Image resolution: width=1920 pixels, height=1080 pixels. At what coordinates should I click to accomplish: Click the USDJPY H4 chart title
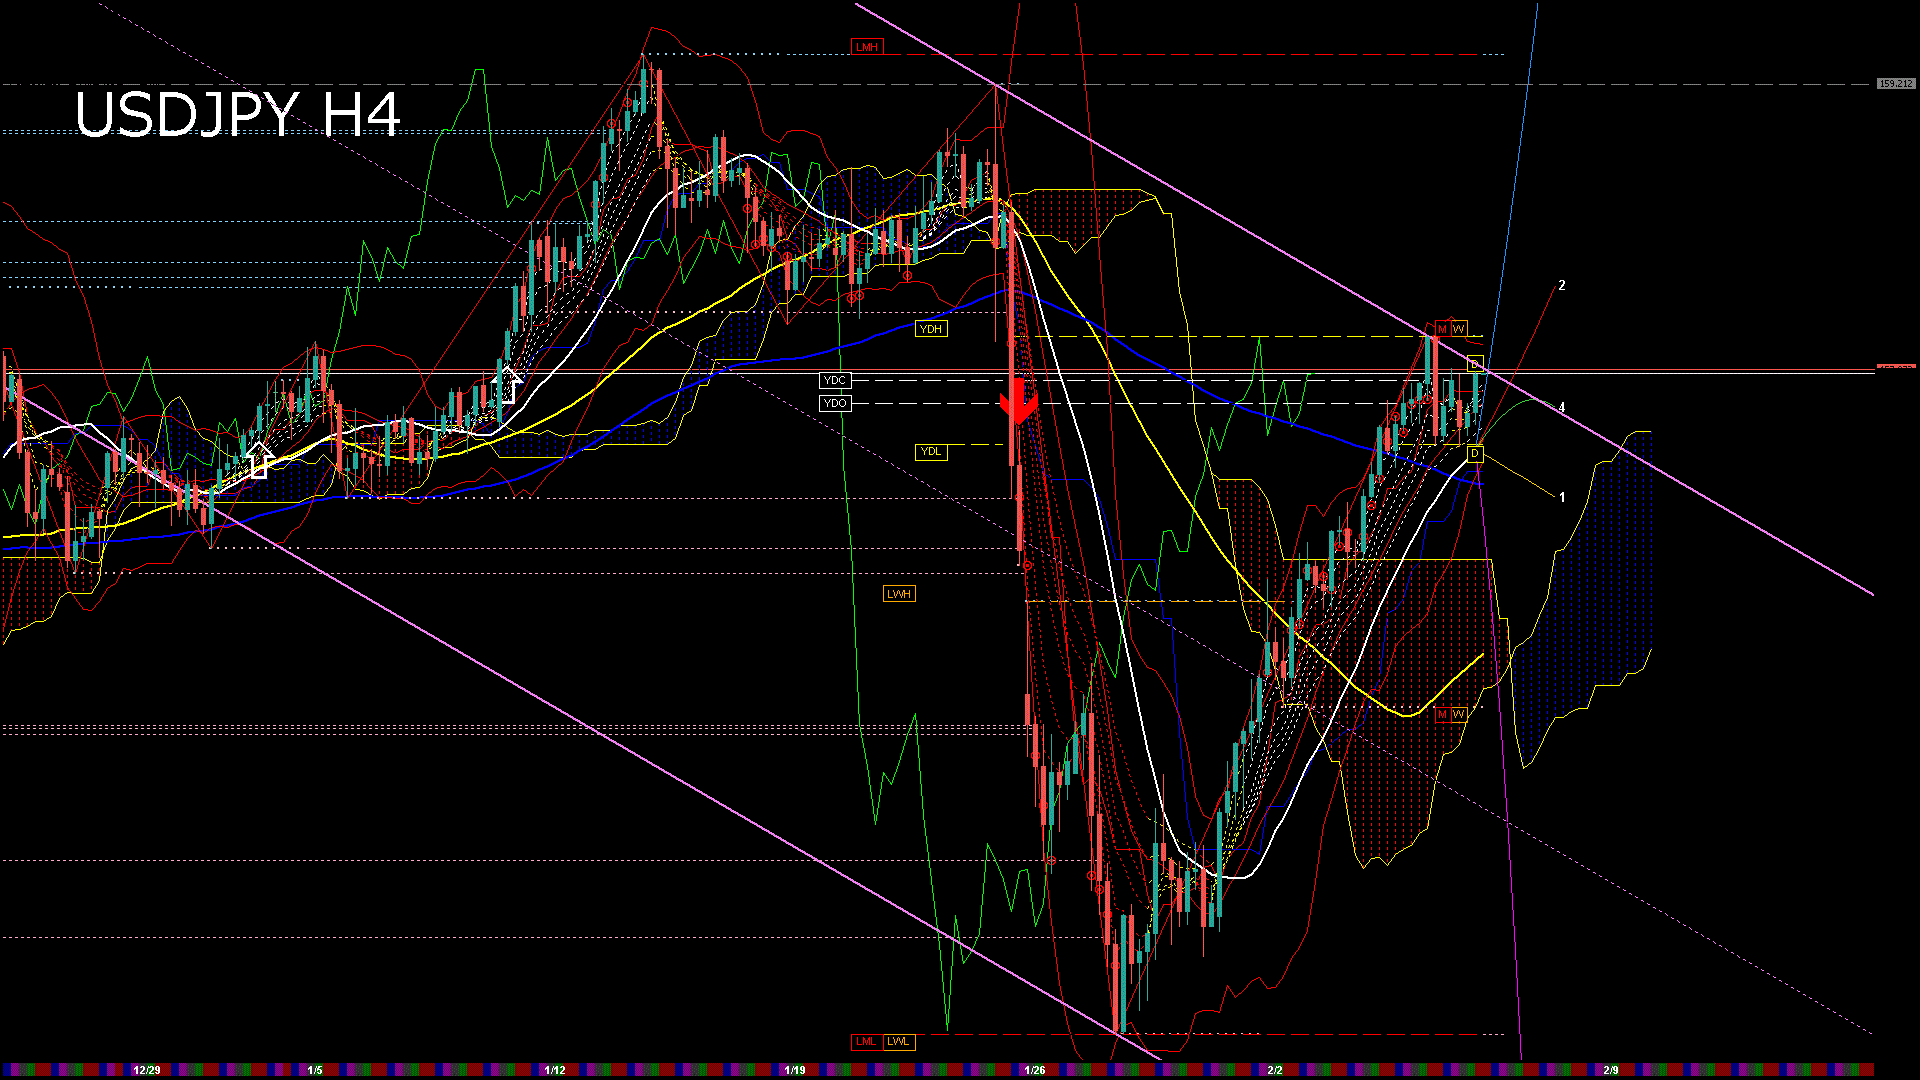238,114
